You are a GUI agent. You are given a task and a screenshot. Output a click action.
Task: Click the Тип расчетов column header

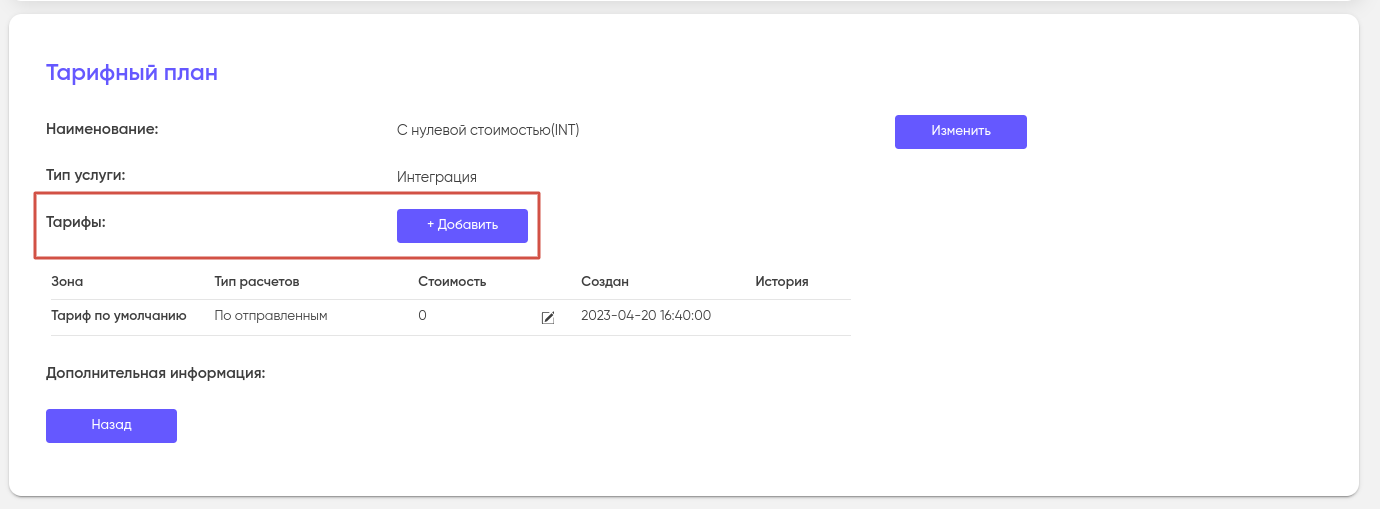point(257,281)
